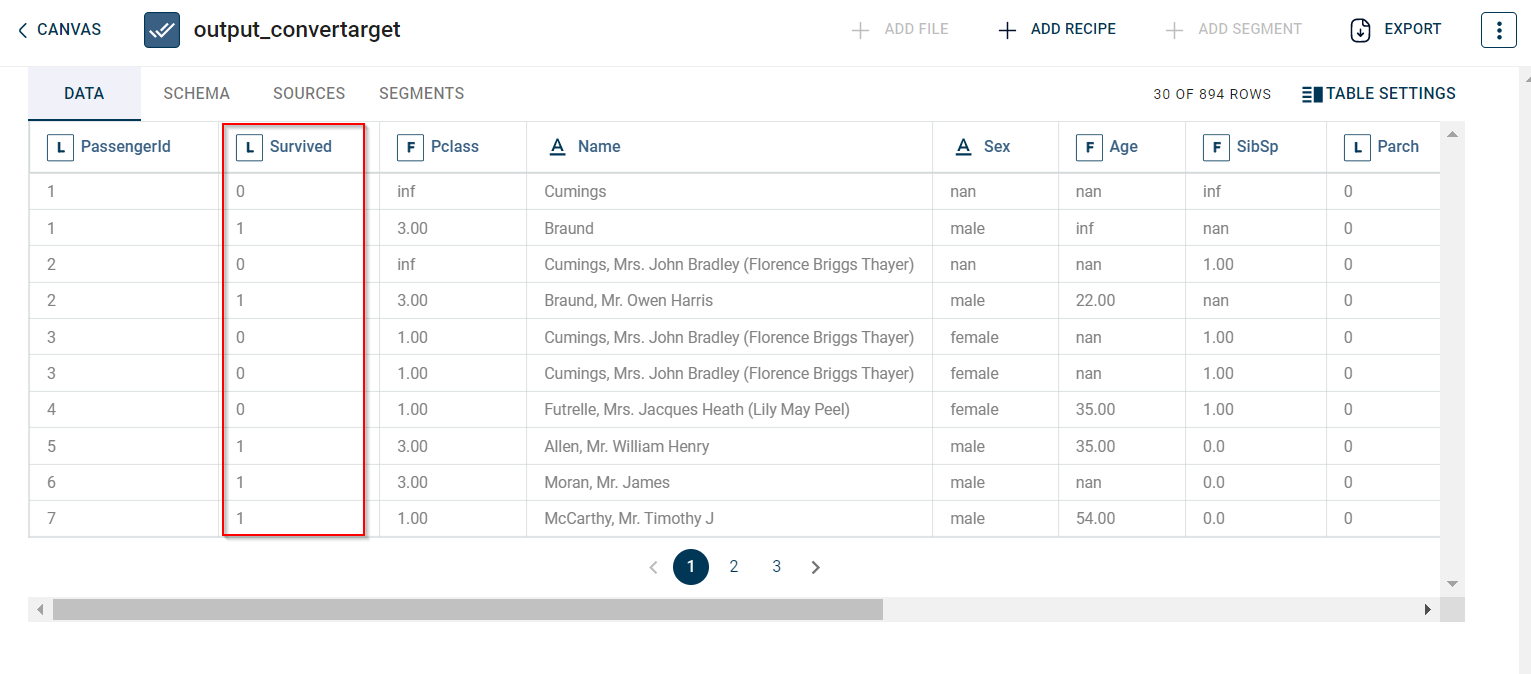Click the L type icon for PassengerId
The width and height of the screenshot is (1531, 674).
tap(60, 147)
